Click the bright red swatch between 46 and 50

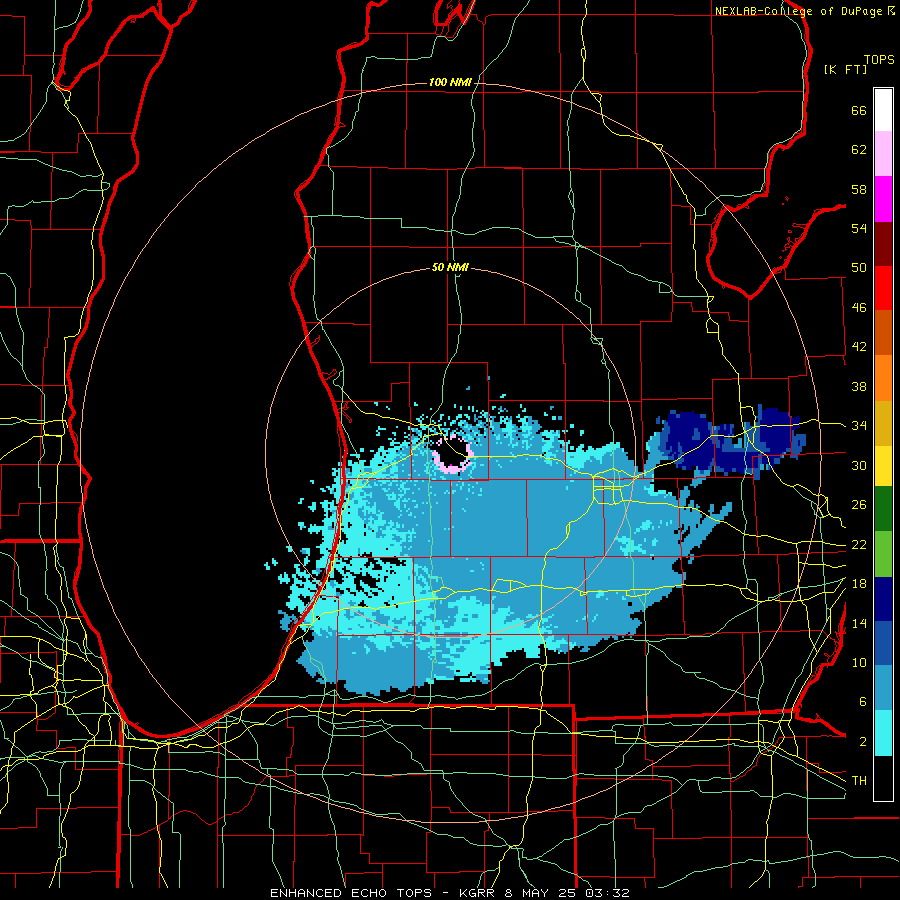click(x=883, y=288)
